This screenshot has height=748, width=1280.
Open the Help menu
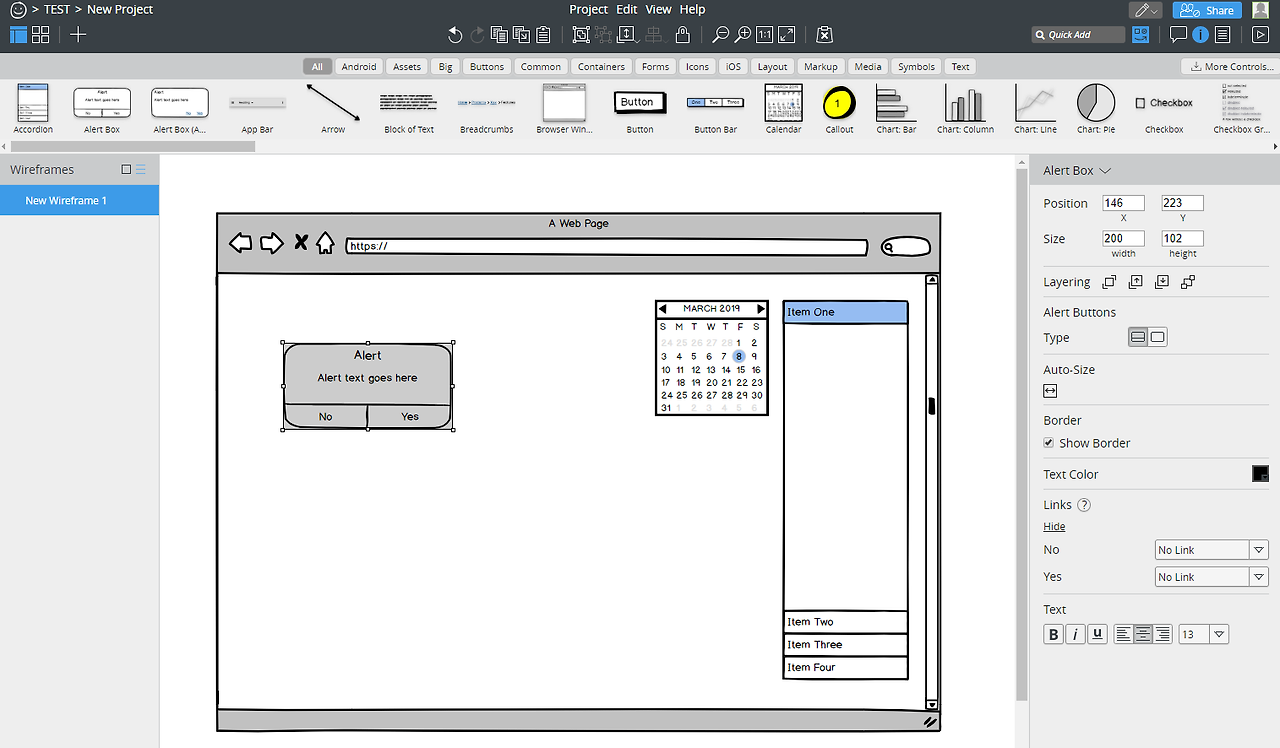(693, 9)
